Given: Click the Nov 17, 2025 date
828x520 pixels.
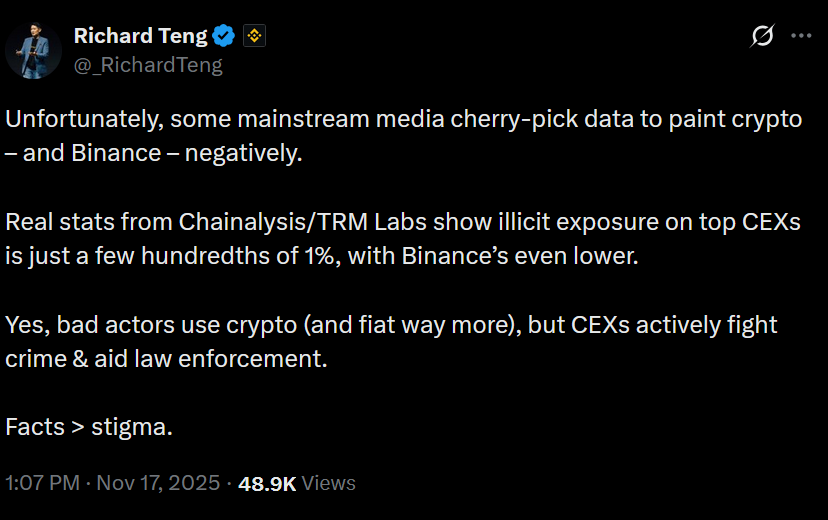Looking at the screenshot, I should (159, 483).
